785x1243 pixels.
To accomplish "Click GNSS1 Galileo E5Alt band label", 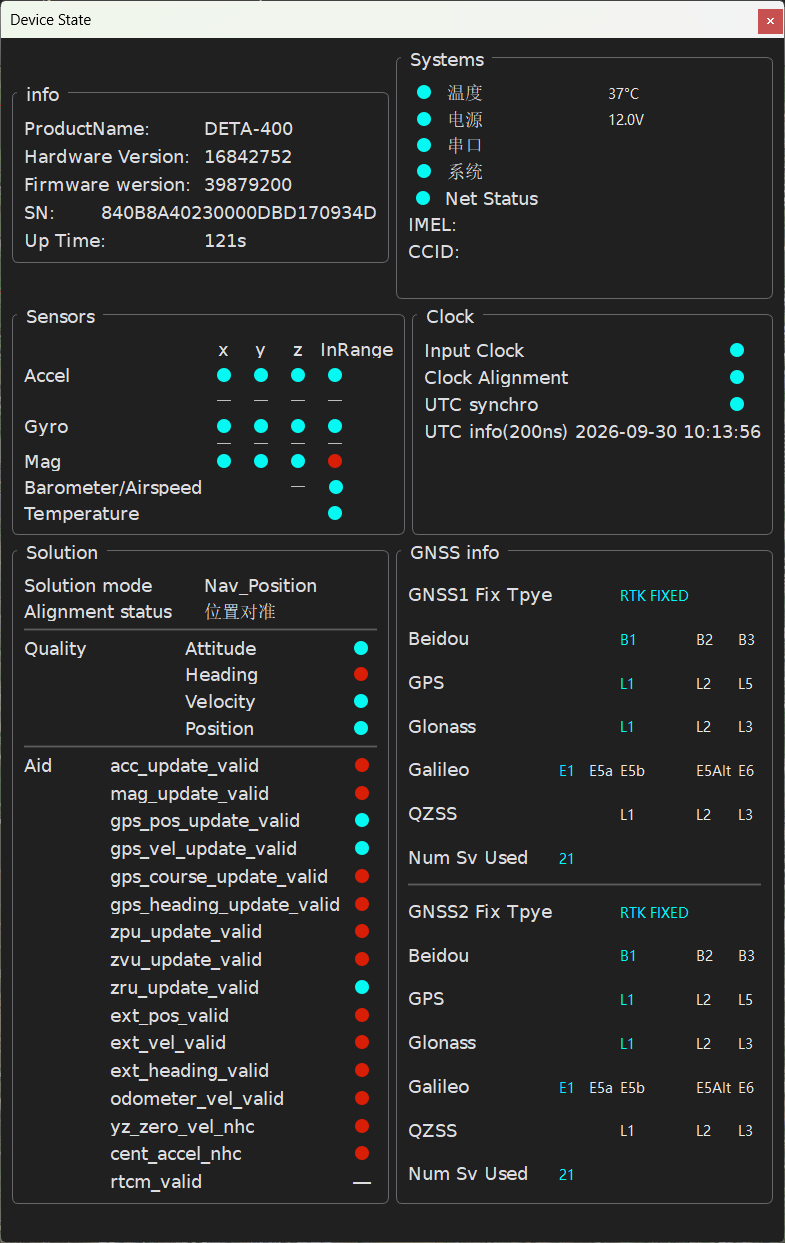I will pyautogui.click(x=714, y=771).
